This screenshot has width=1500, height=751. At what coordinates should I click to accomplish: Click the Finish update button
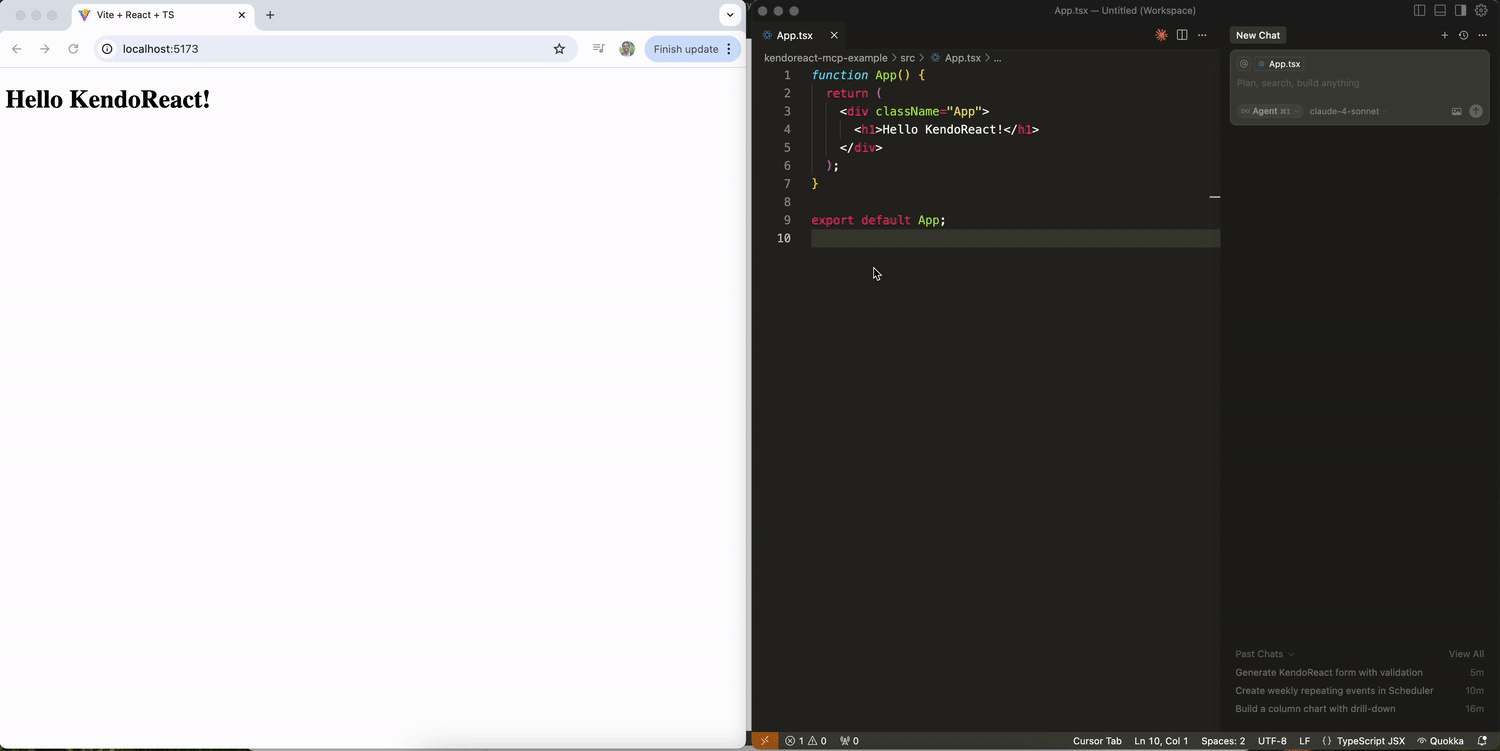[x=686, y=49]
